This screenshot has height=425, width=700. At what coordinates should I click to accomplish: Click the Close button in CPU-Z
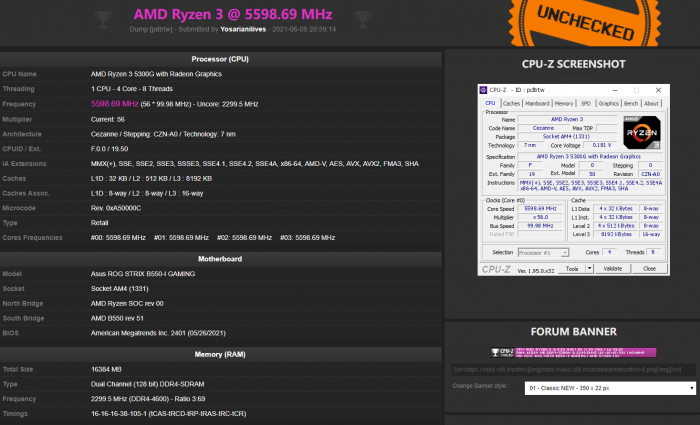649,269
